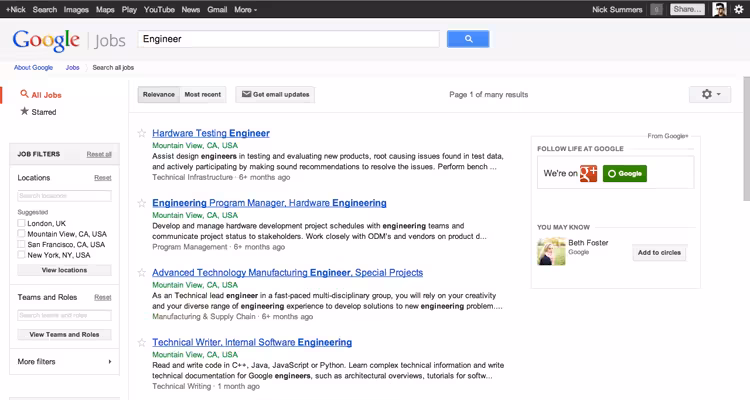750x400 pixels.
Task: Follow Google on Google+ green button
Action: tap(625, 173)
